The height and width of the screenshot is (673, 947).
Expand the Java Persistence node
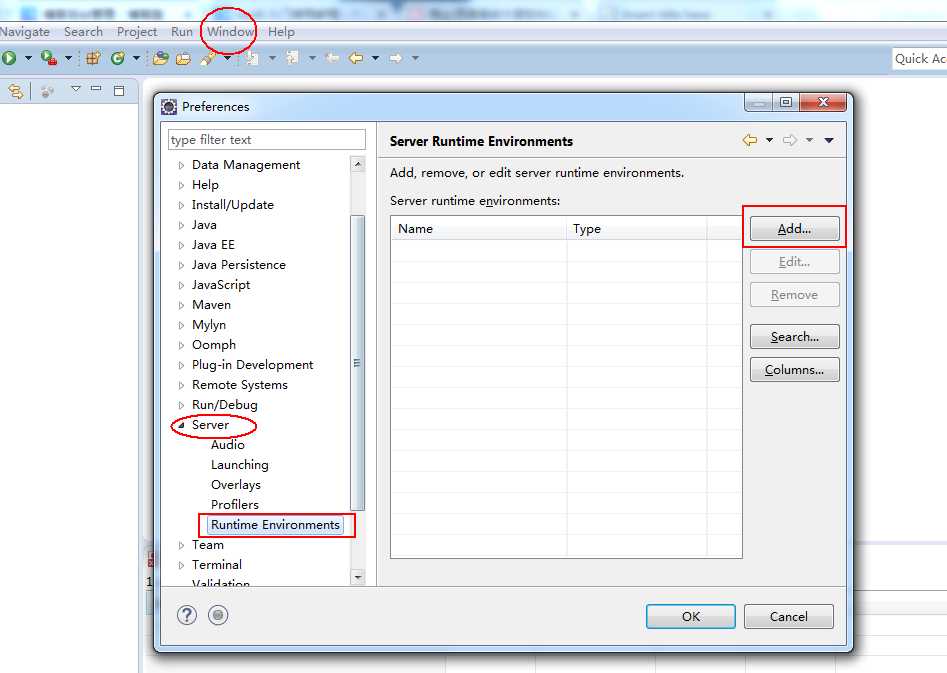pyautogui.click(x=181, y=265)
